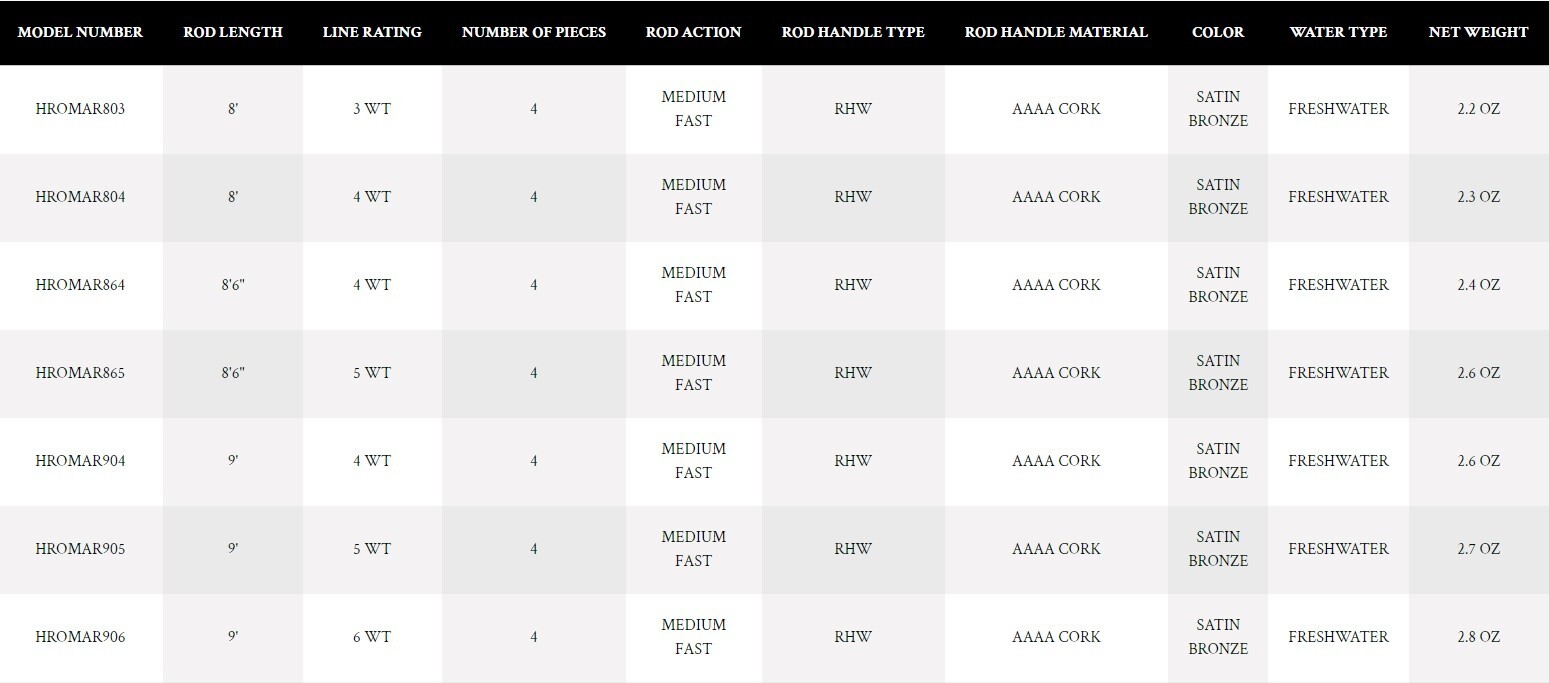Select model number HROMAR905
Image resolution: width=1549 pixels, height=683 pixels.
coord(80,549)
